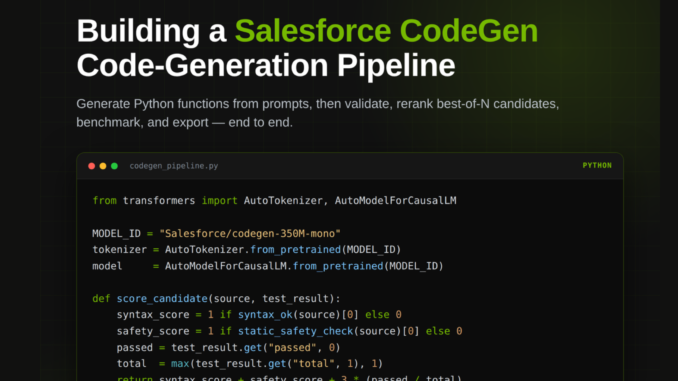
Task: Click the yellow dot in code window header
Action: (103, 166)
